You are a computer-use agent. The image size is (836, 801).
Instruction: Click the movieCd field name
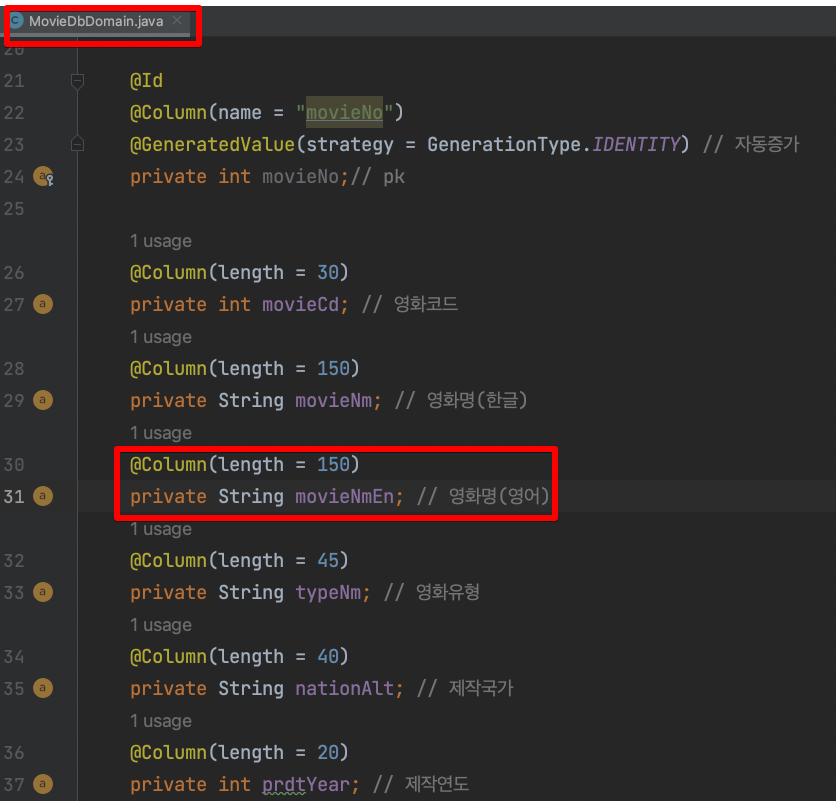[301, 305]
